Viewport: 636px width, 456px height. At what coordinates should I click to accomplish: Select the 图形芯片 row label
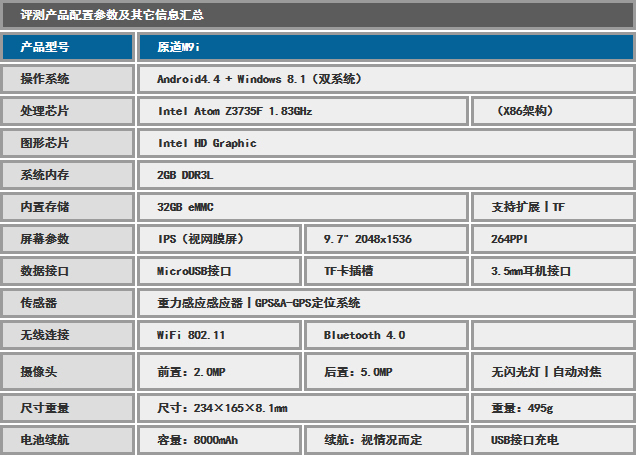[x=68, y=143]
